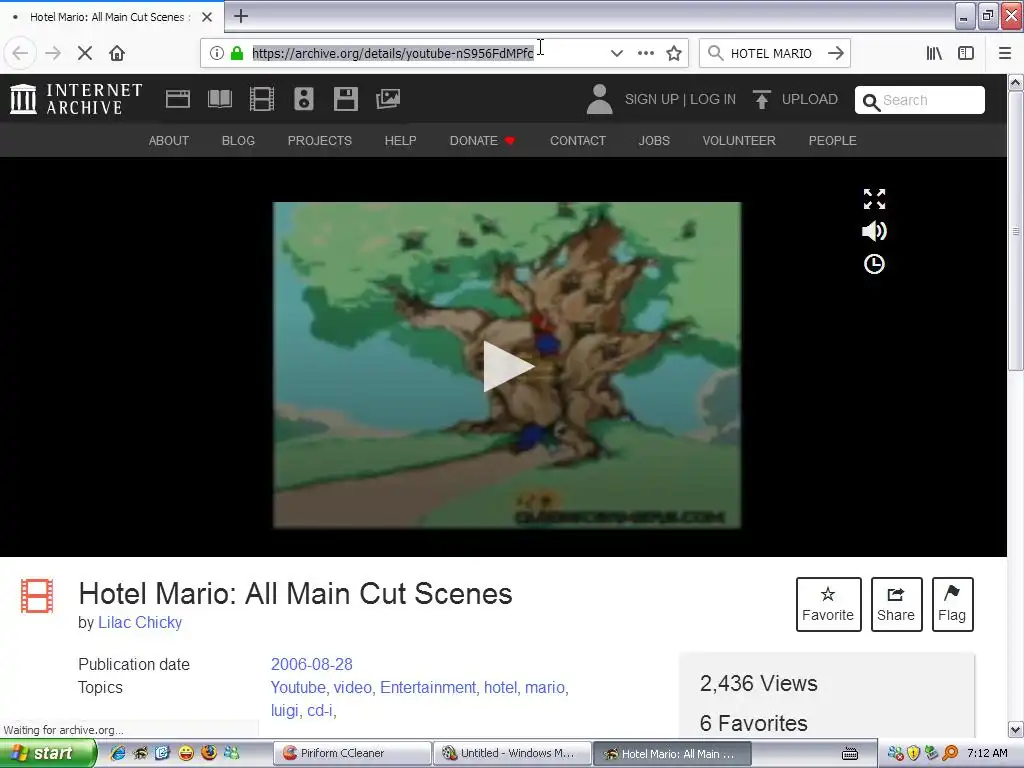Launch Internet Explorer from quick launch
Screen dimensions: 1024x768
[118, 753]
